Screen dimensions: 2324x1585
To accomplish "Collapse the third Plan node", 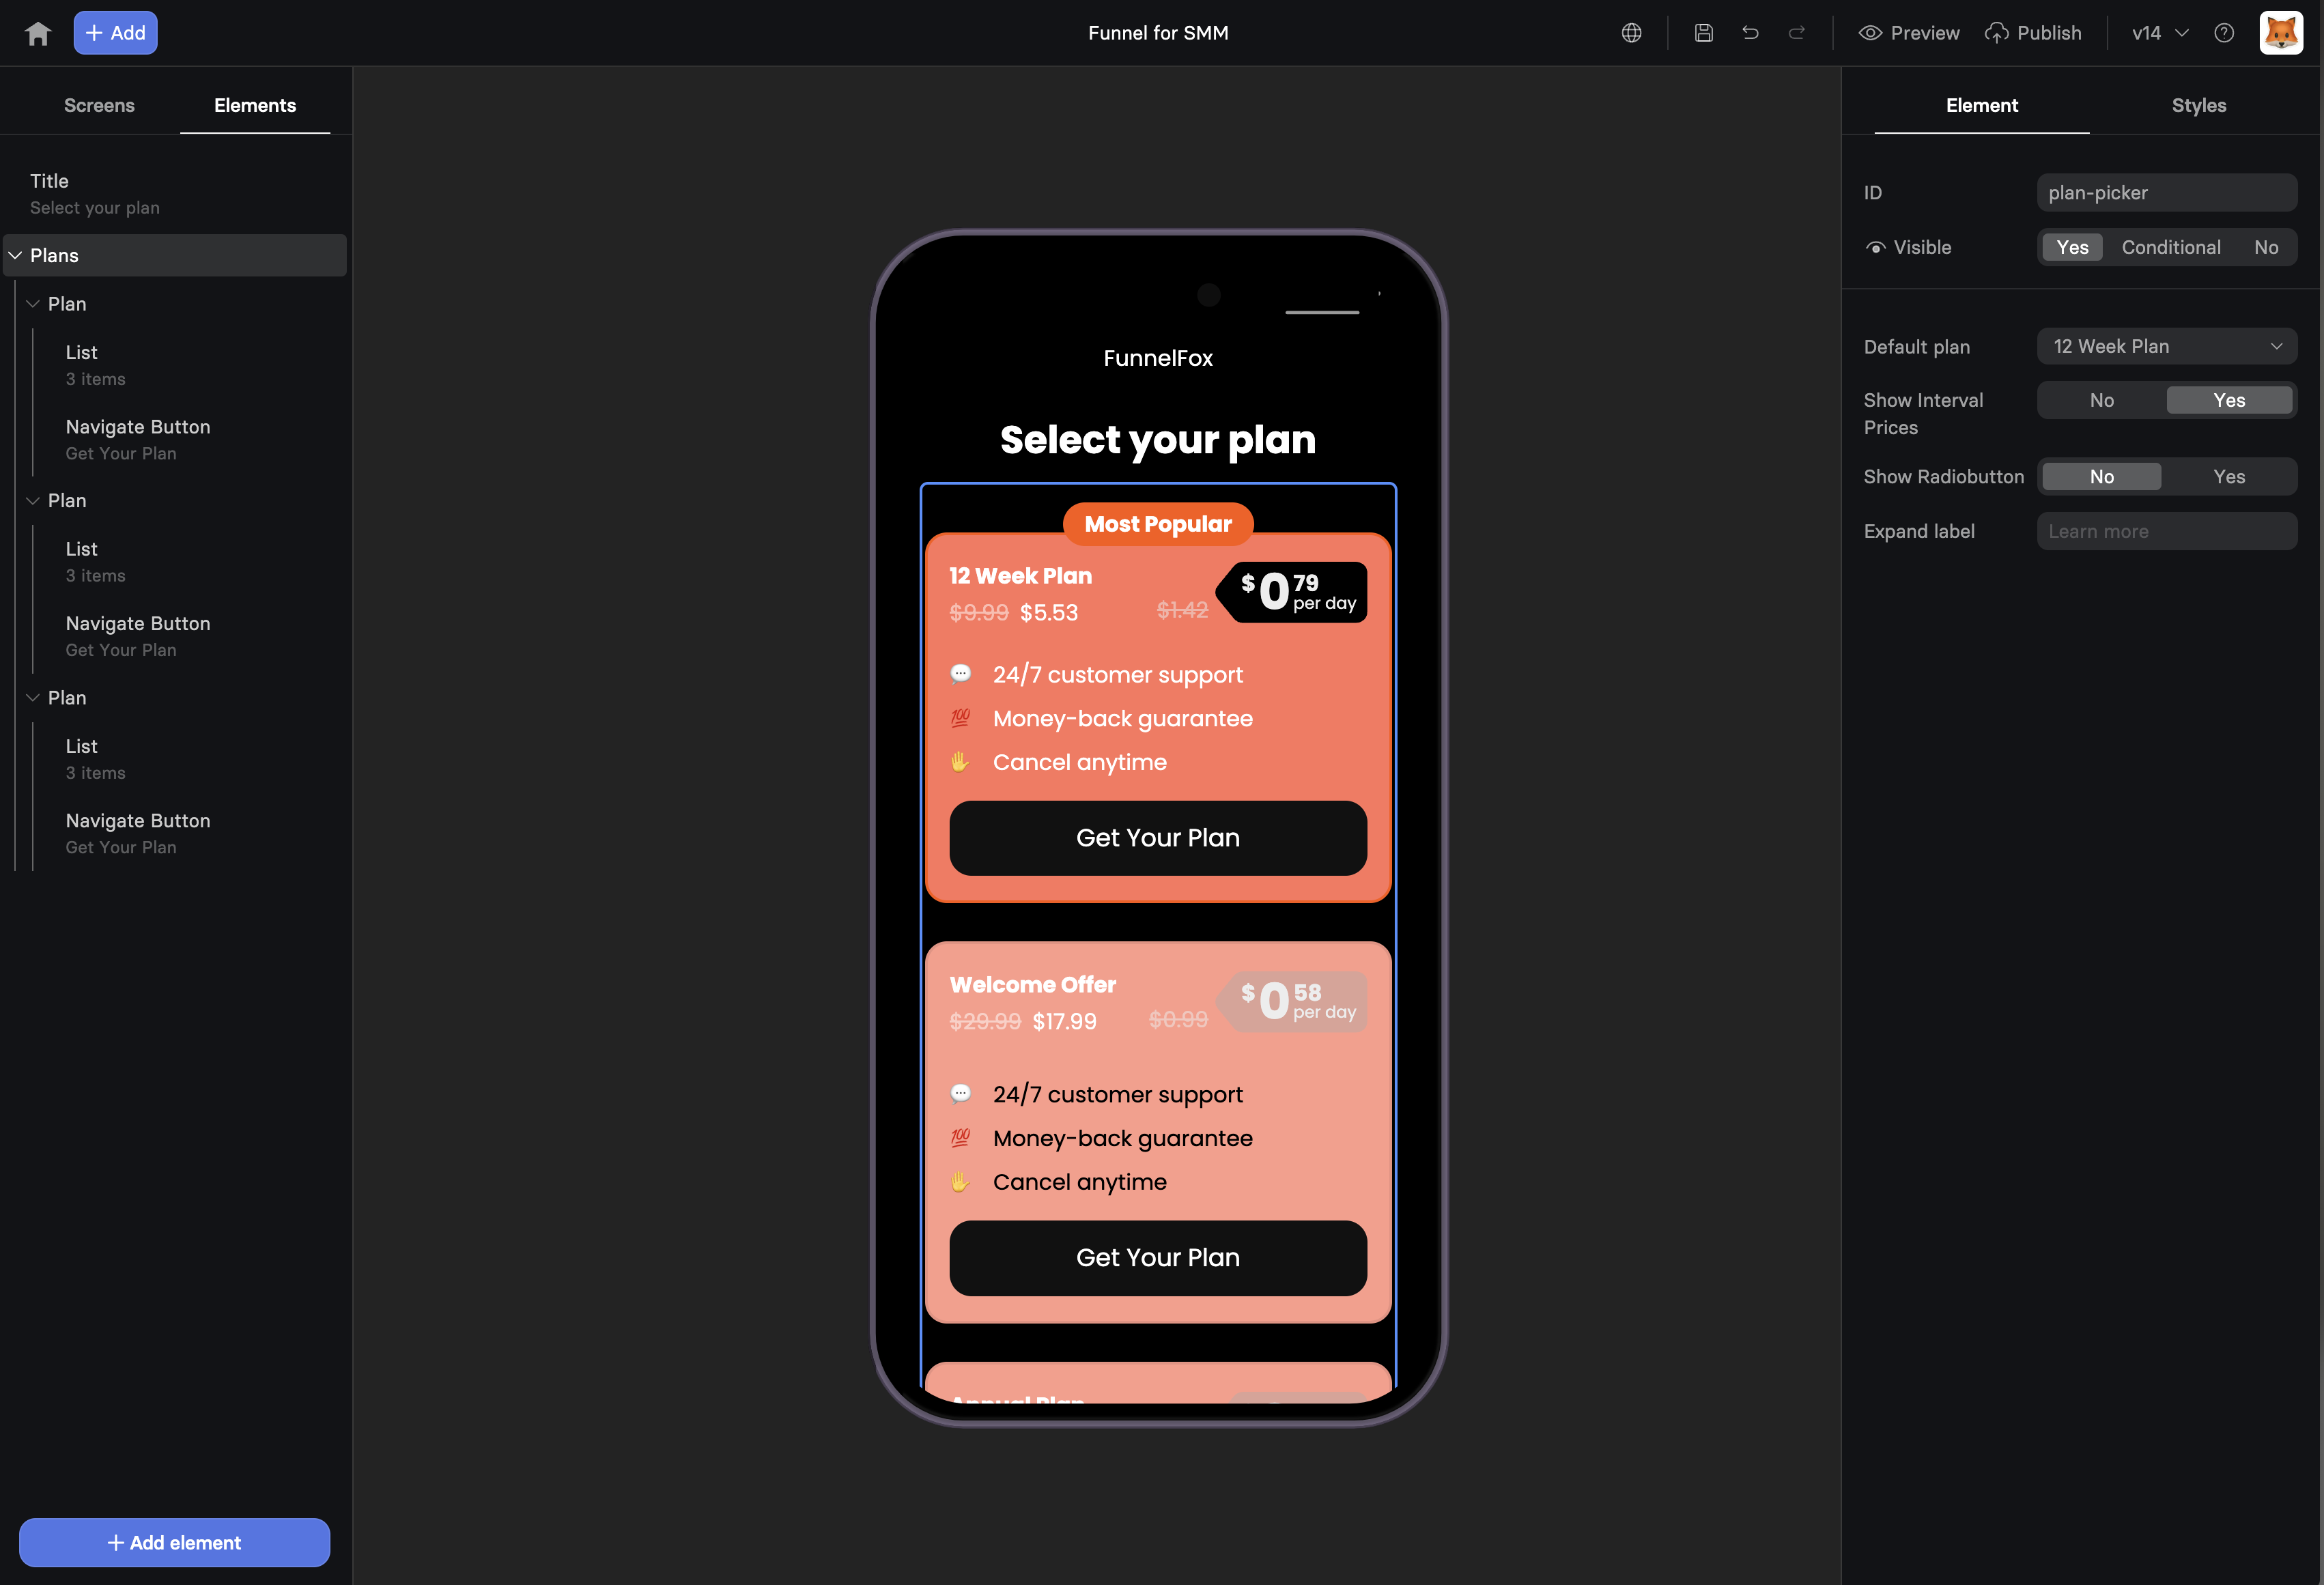I will coord(33,698).
